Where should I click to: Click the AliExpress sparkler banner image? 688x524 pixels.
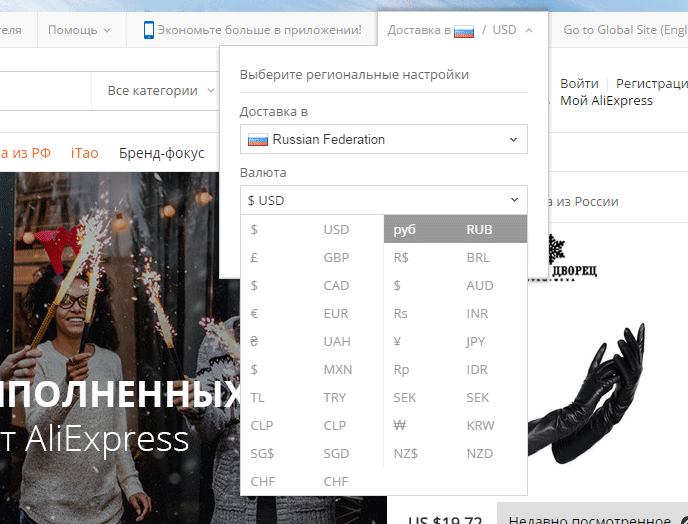[x=120, y=348]
